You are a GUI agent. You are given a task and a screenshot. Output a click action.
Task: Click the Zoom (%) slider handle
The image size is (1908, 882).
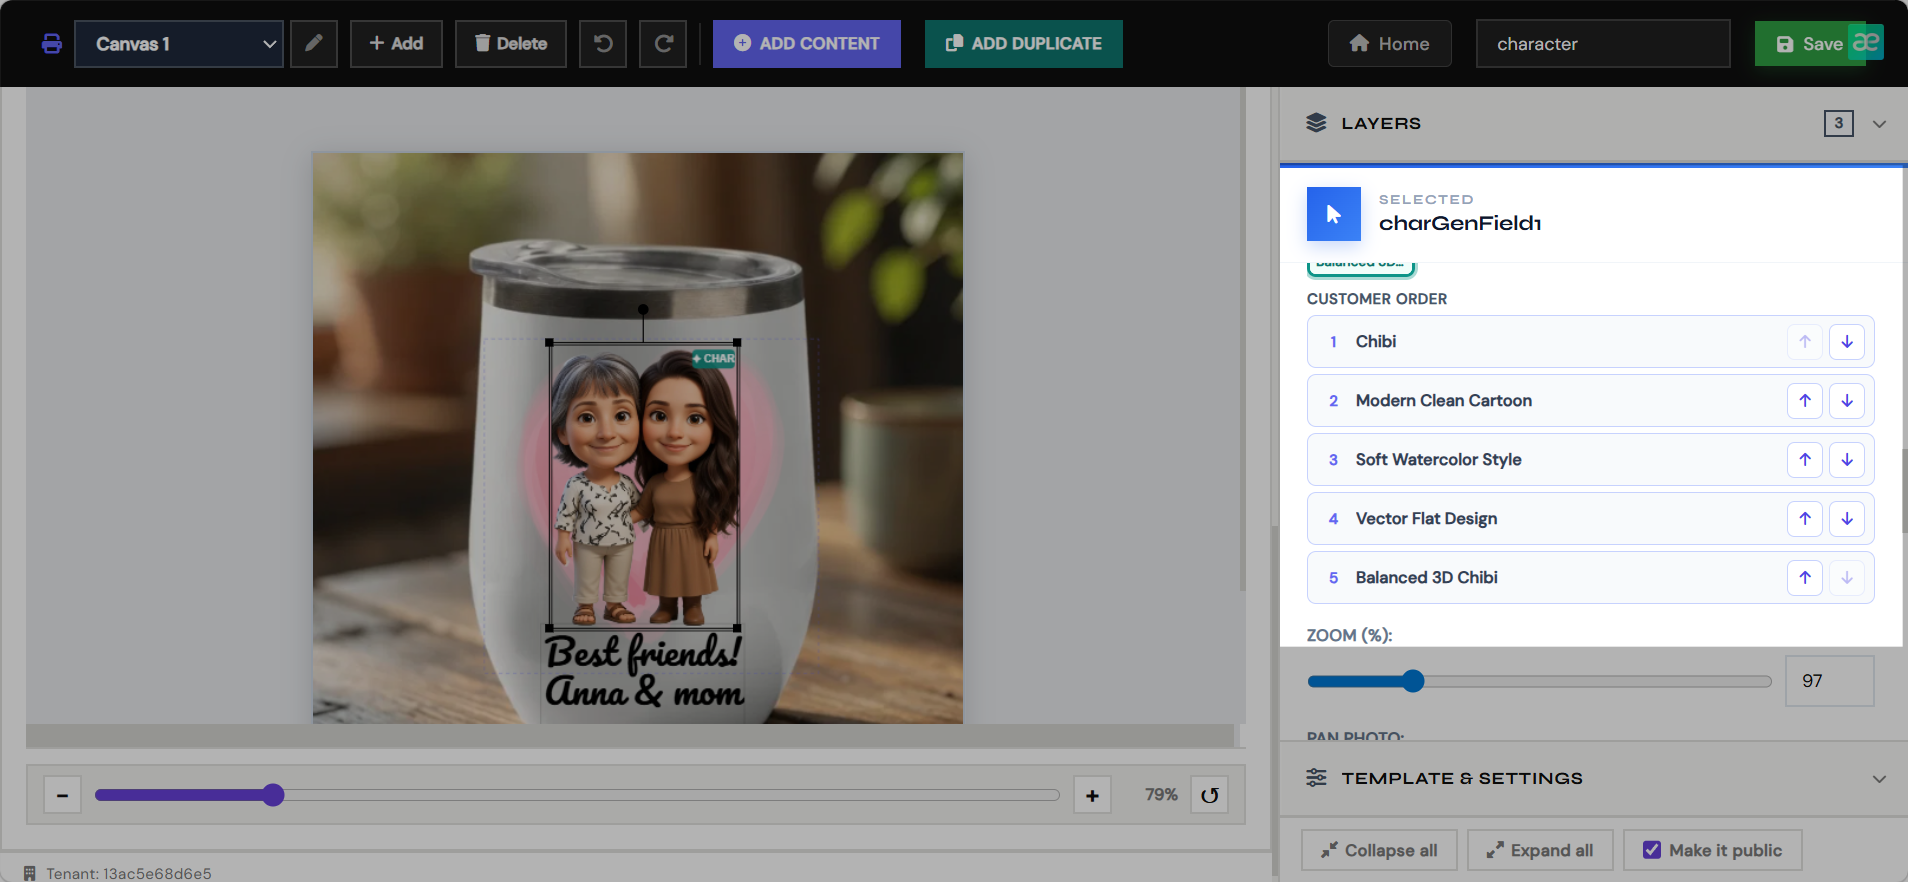[x=1412, y=682]
